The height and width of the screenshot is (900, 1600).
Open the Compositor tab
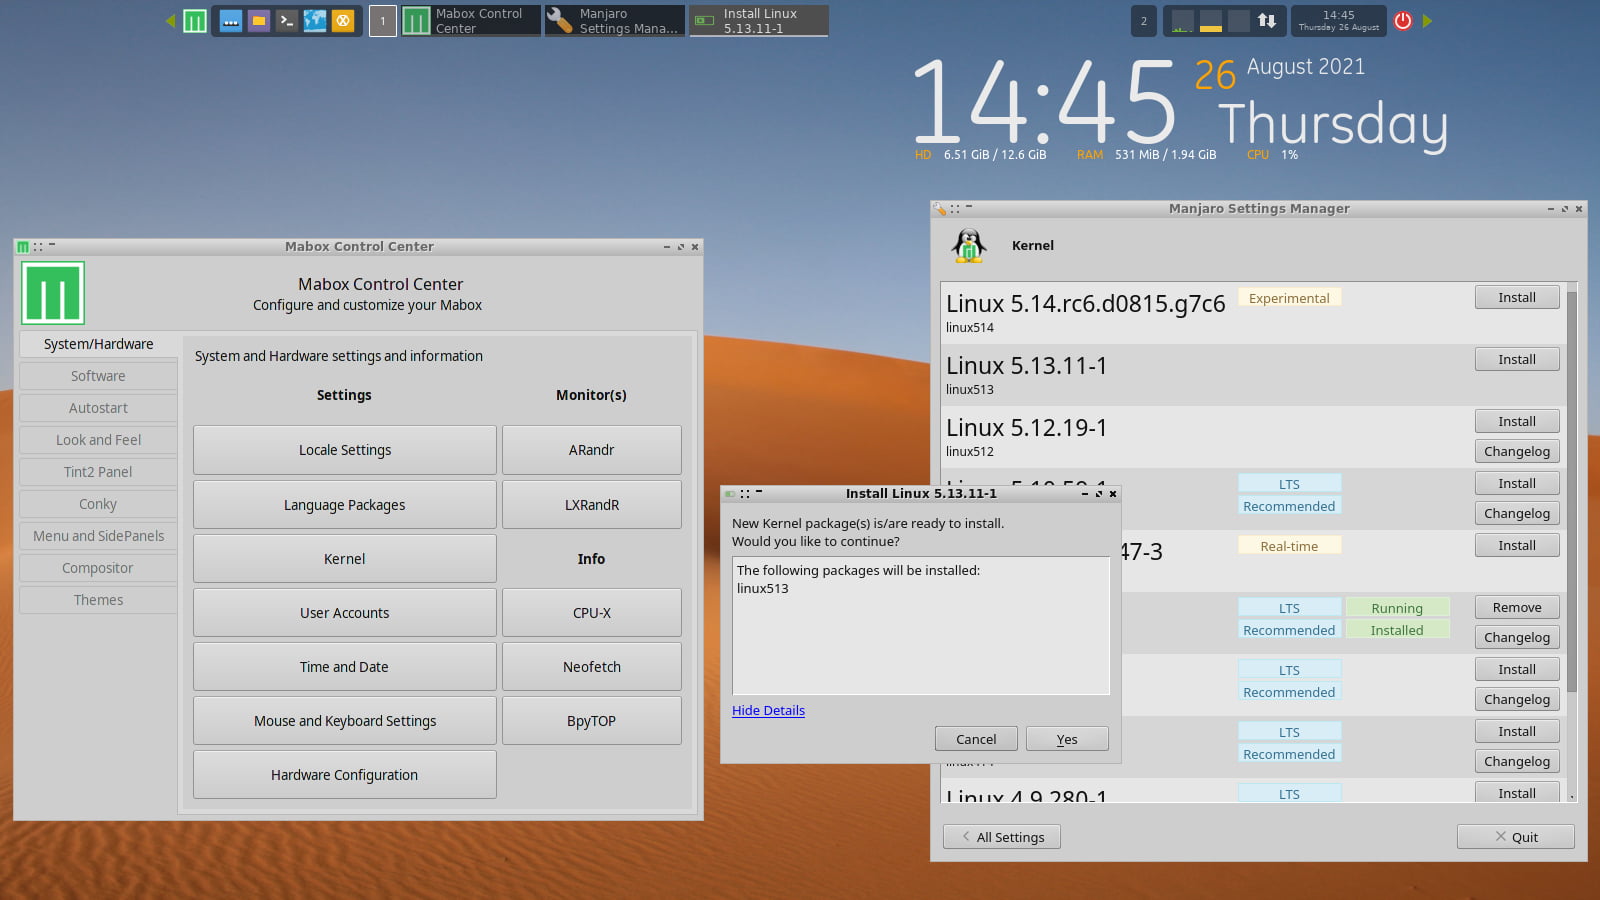tap(98, 568)
